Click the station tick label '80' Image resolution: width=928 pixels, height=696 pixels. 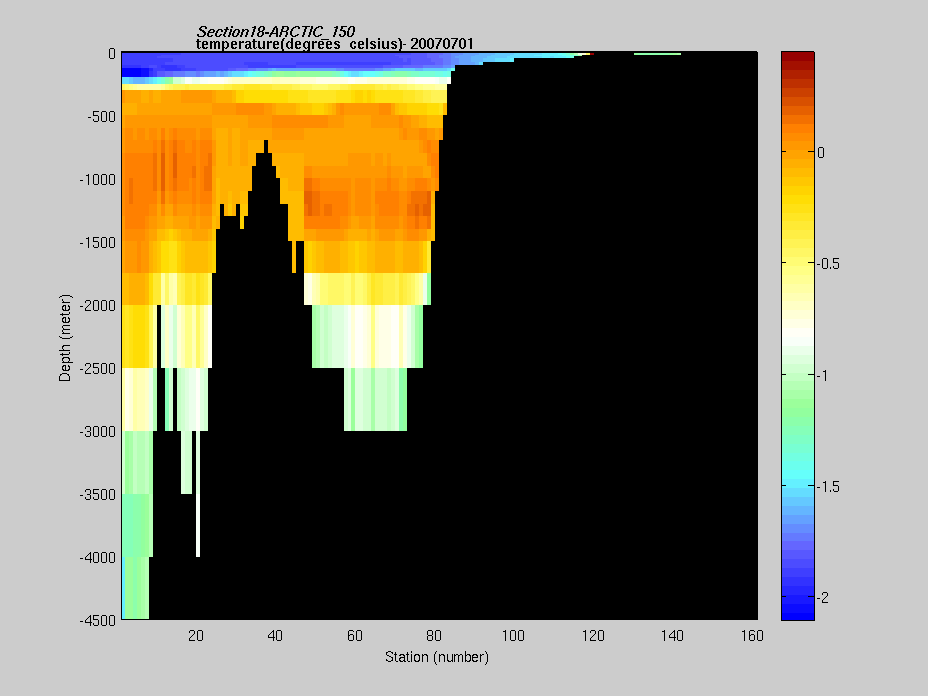[x=434, y=636]
